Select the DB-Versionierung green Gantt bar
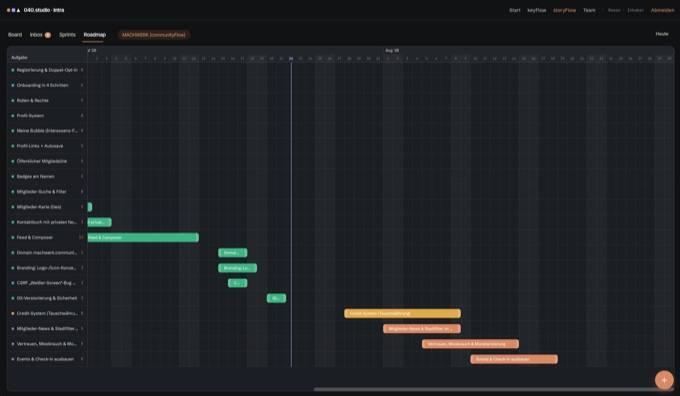Screen dimensions: 680x396 click(x=276, y=298)
